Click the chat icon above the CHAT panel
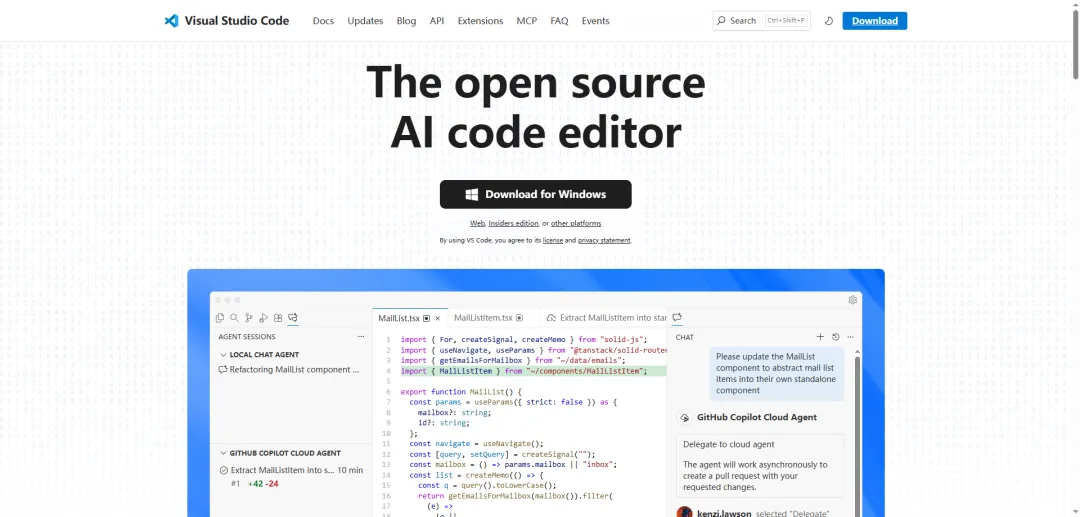 pos(677,317)
